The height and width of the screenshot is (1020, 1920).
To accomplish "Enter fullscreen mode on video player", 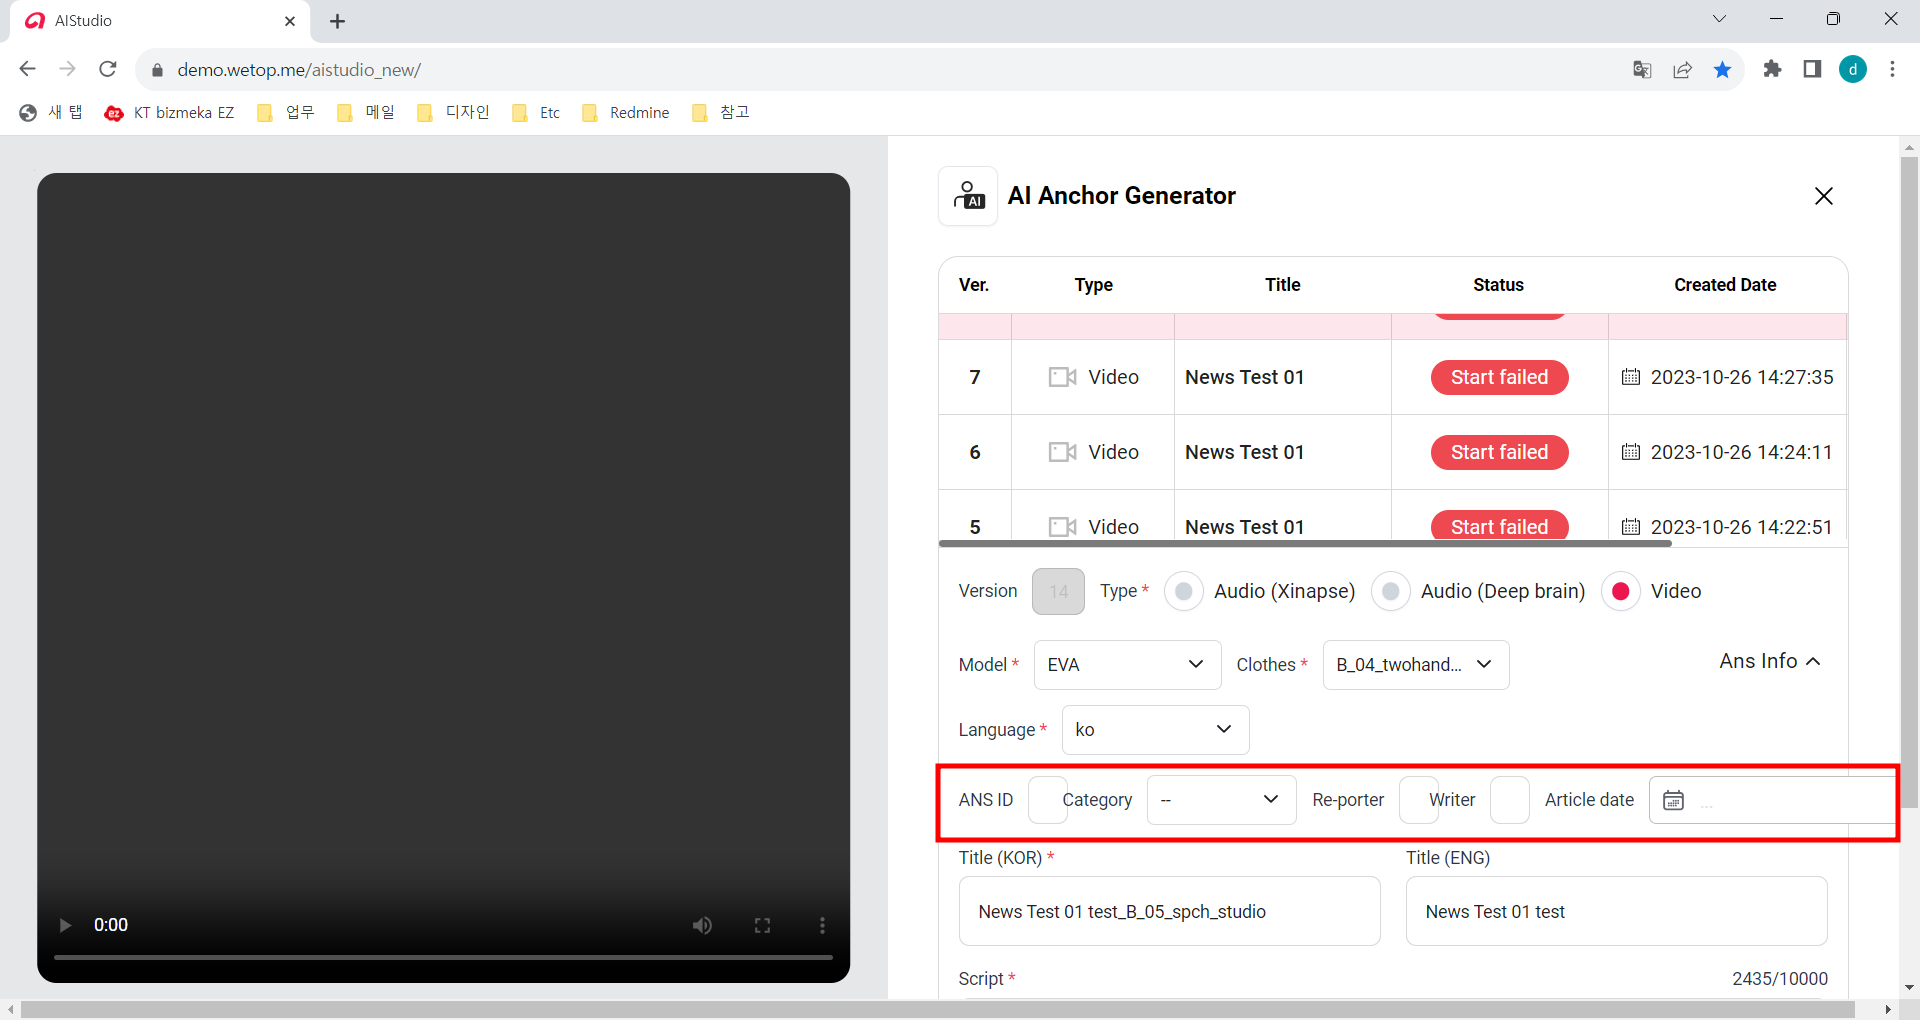I will click(762, 925).
